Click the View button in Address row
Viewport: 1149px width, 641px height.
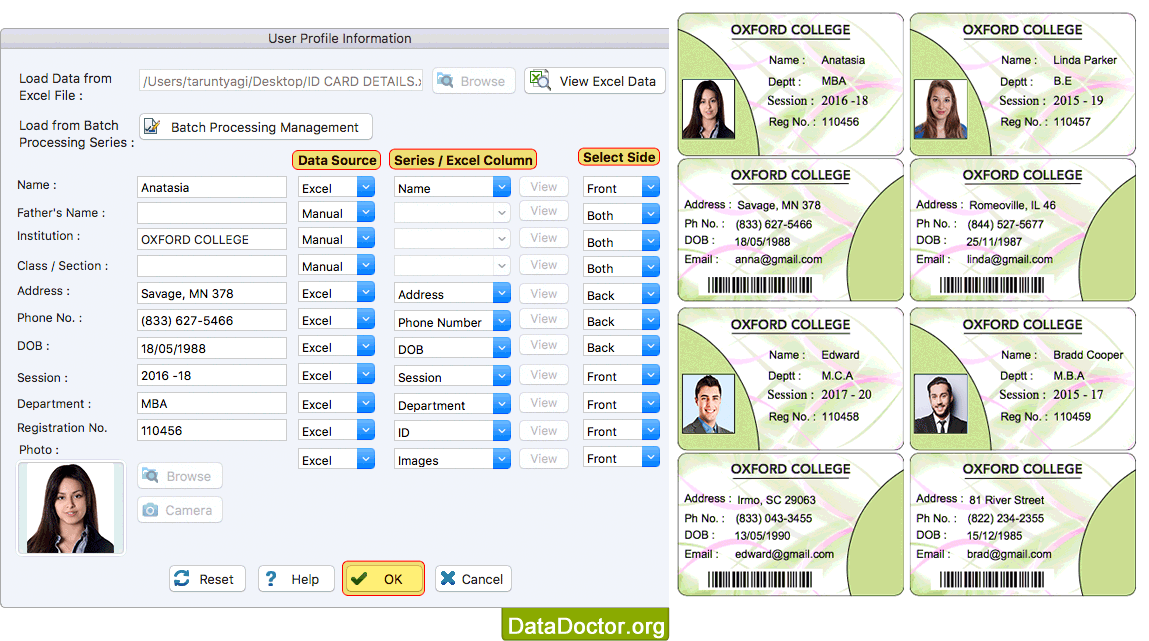pyautogui.click(x=544, y=294)
